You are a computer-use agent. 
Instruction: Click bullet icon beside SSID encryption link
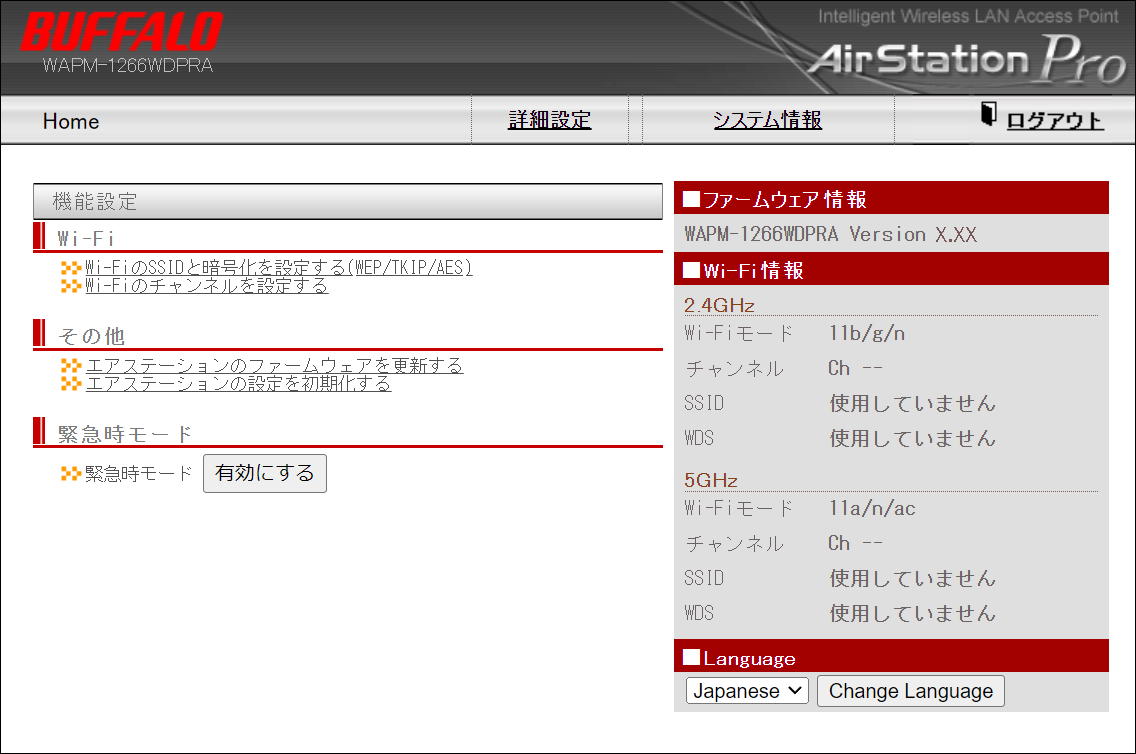tap(71, 269)
